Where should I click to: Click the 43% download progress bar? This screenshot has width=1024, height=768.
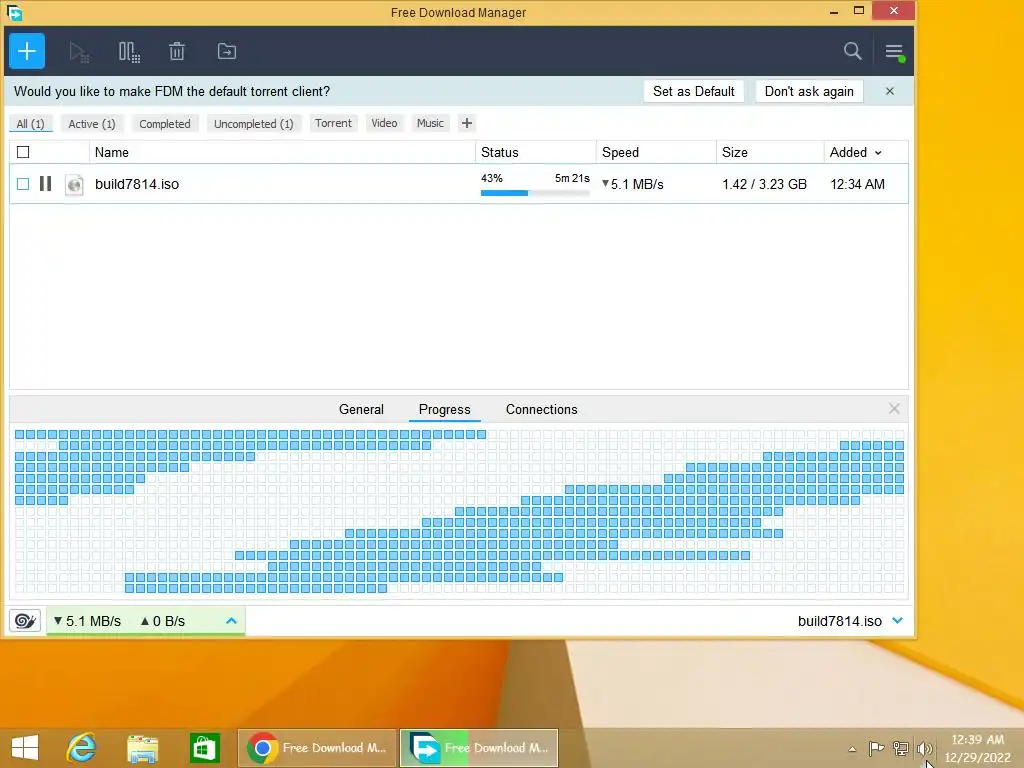click(535, 193)
